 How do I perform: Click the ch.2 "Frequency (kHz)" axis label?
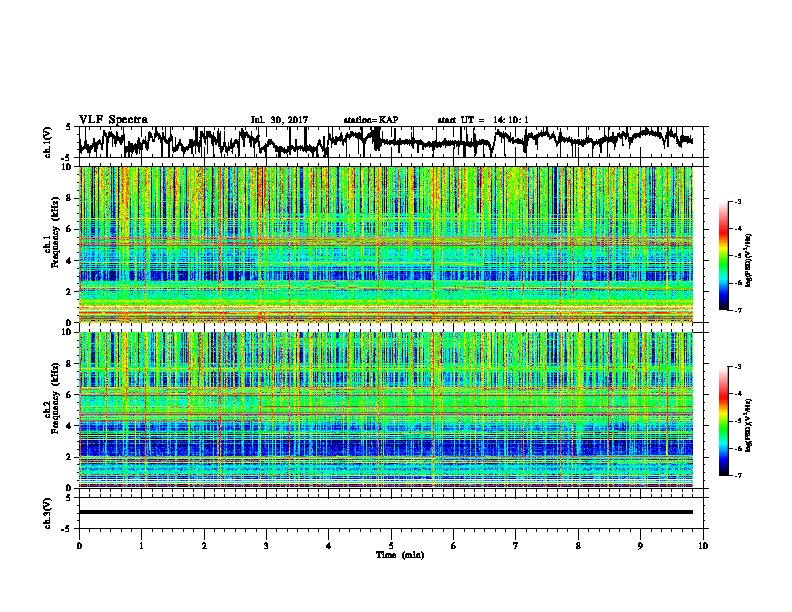click(56, 397)
